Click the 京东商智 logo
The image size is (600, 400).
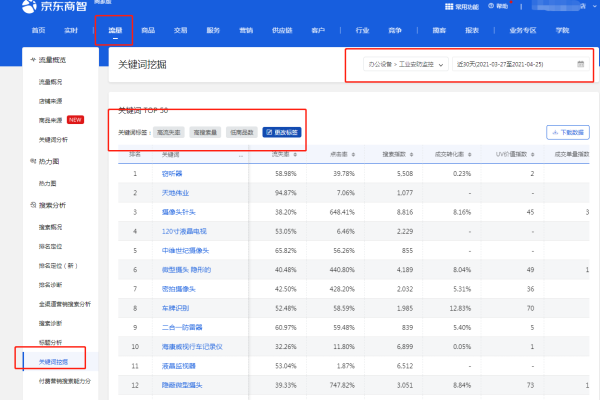pos(54,6)
